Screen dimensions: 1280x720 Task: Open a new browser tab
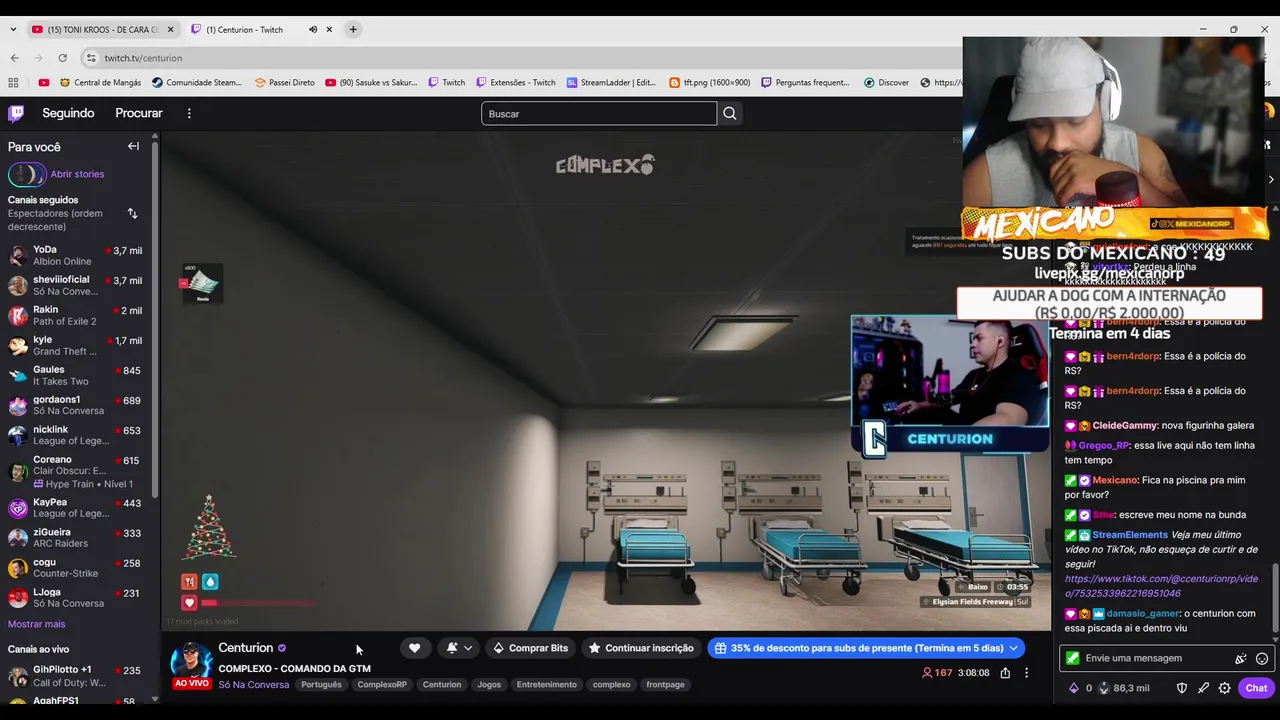[353, 29]
